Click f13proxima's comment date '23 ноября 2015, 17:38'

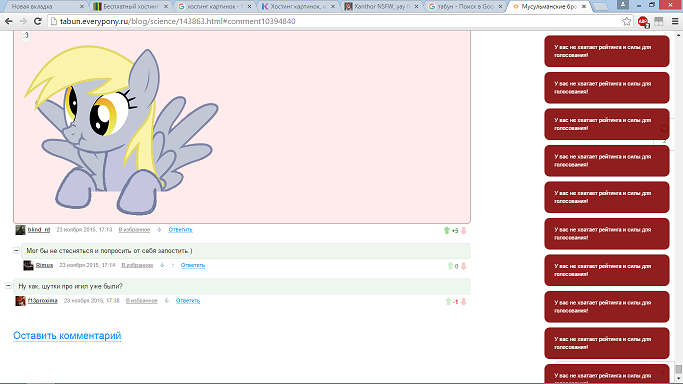coord(91,301)
